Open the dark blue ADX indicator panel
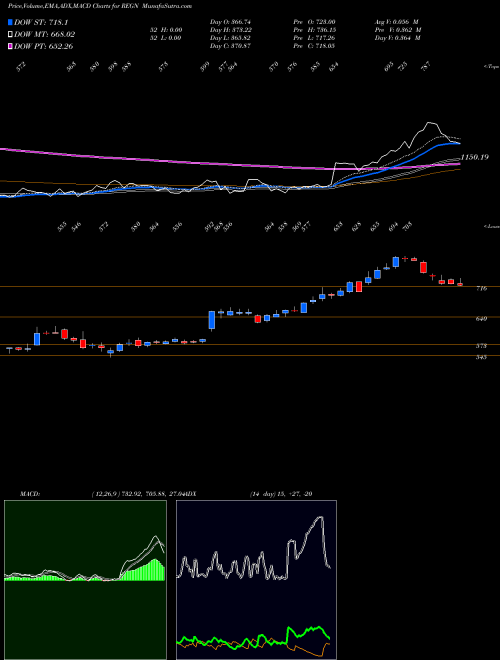The width and height of the screenshot is (500, 660). [256, 580]
